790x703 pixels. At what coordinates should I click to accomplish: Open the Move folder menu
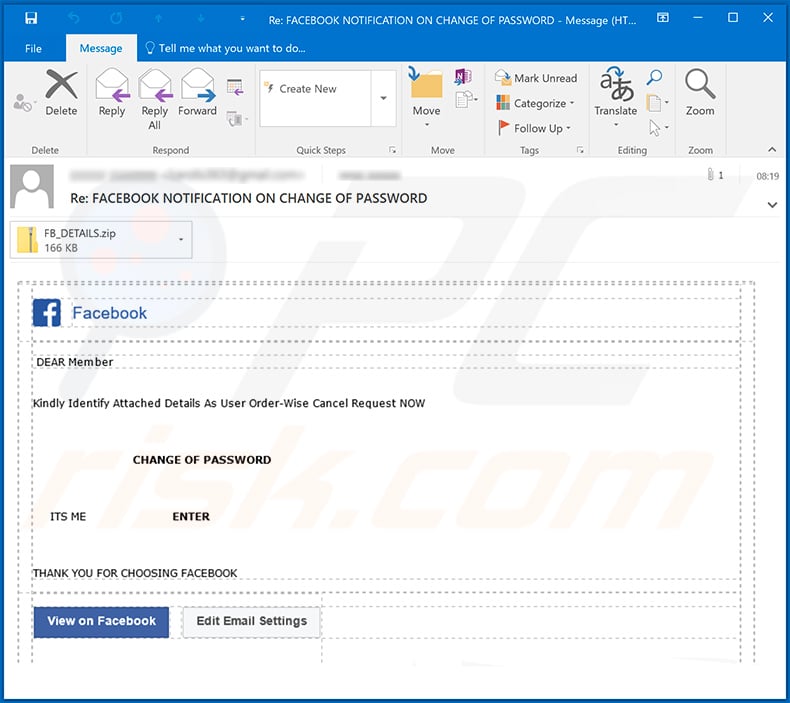426,98
